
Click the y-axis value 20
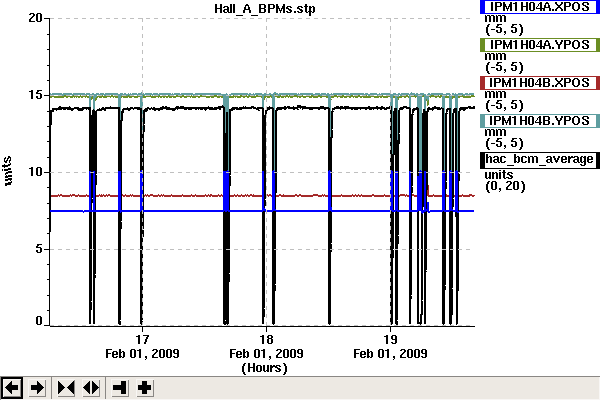[35, 17]
